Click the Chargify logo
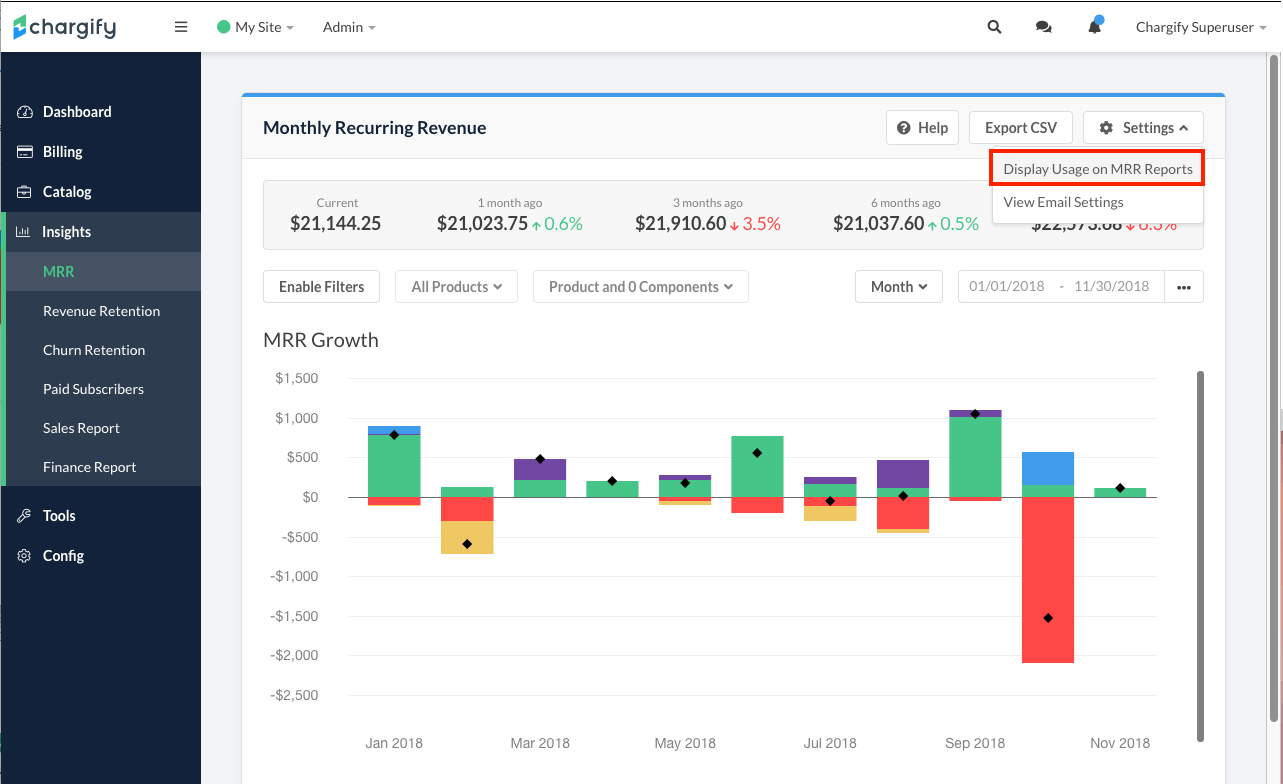 65,27
